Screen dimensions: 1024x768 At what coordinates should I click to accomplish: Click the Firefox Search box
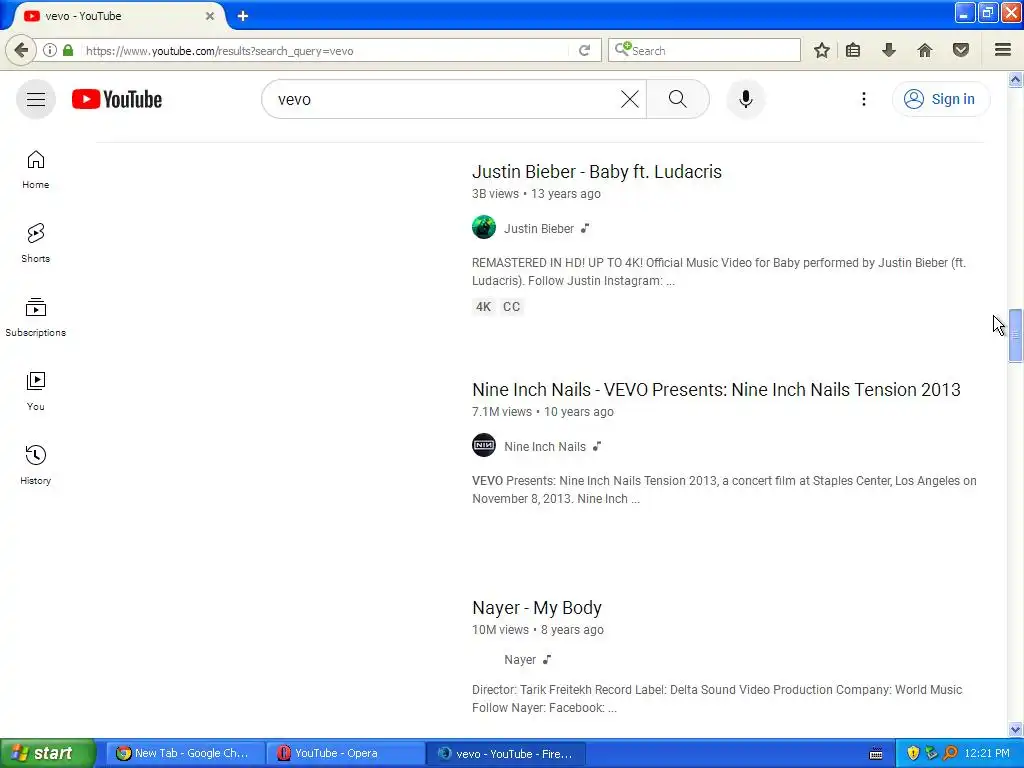pos(704,50)
